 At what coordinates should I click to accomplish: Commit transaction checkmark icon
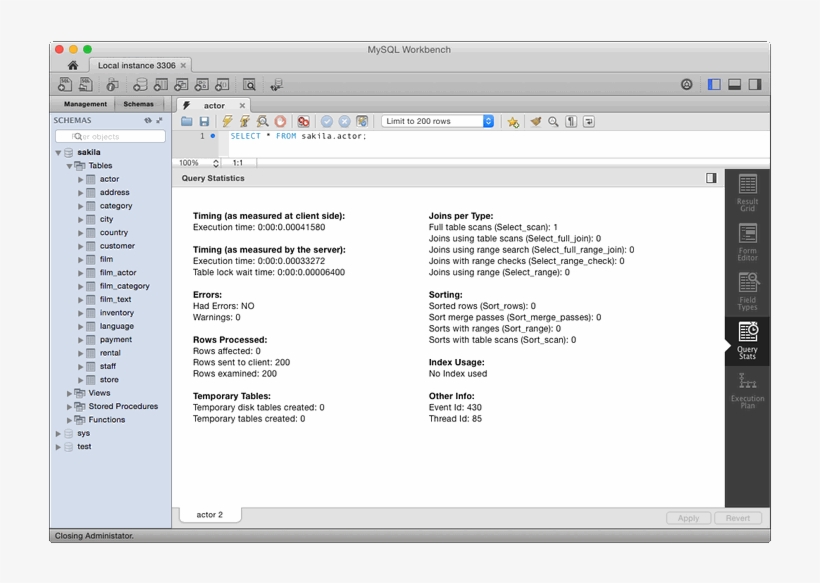(x=327, y=121)
